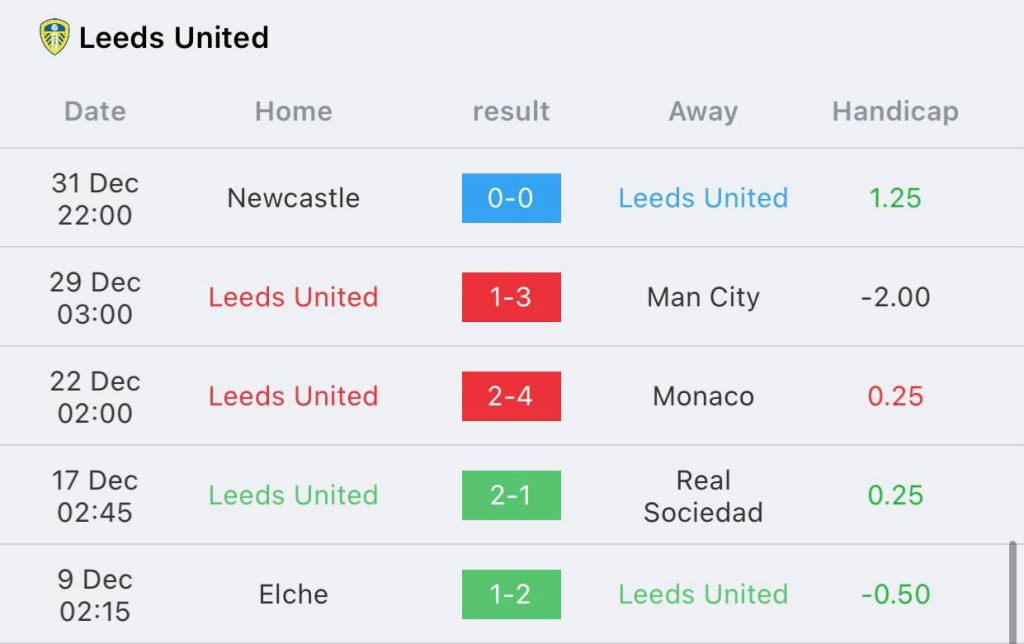The height and width of the screenshot is (644, 1024).
Task: Click the Man City away team
Action: pyautogui.click(x=703, y=297)
